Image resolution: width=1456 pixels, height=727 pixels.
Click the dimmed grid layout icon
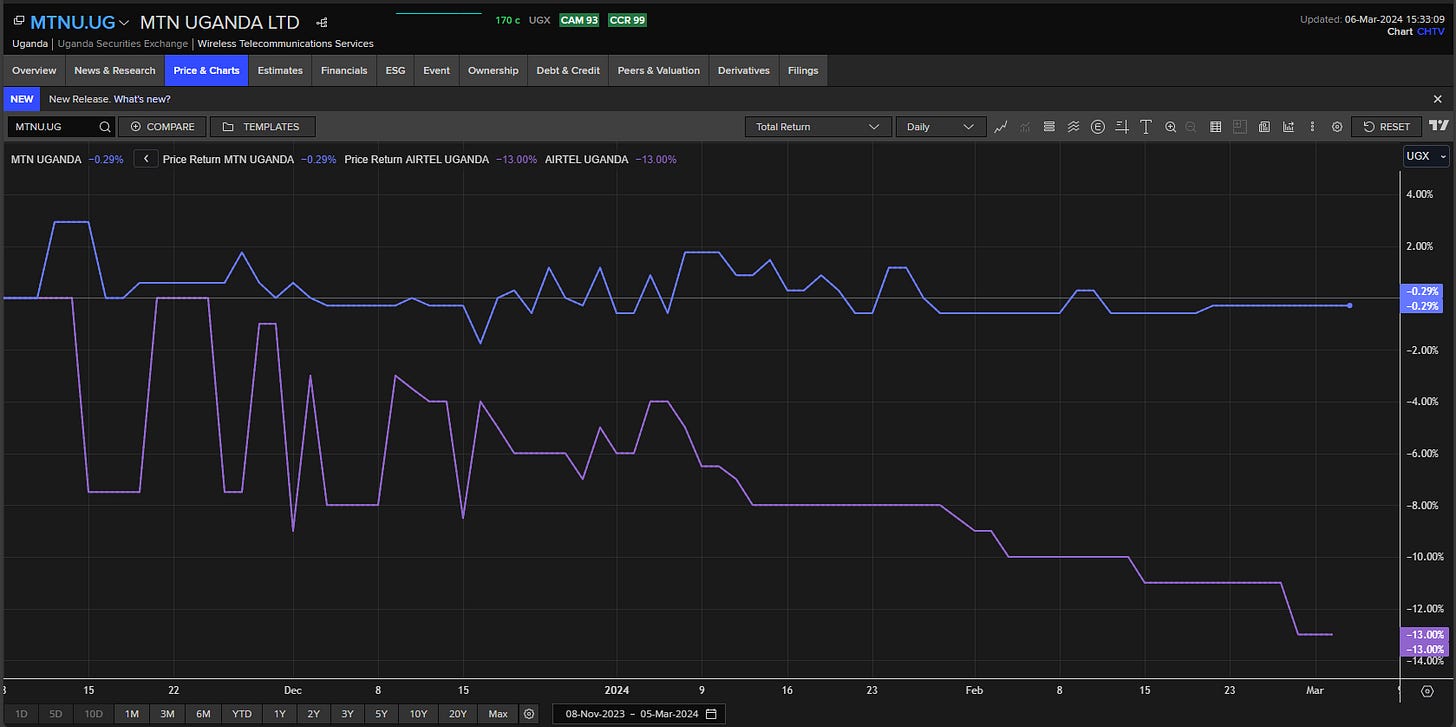coord(1240,127)
